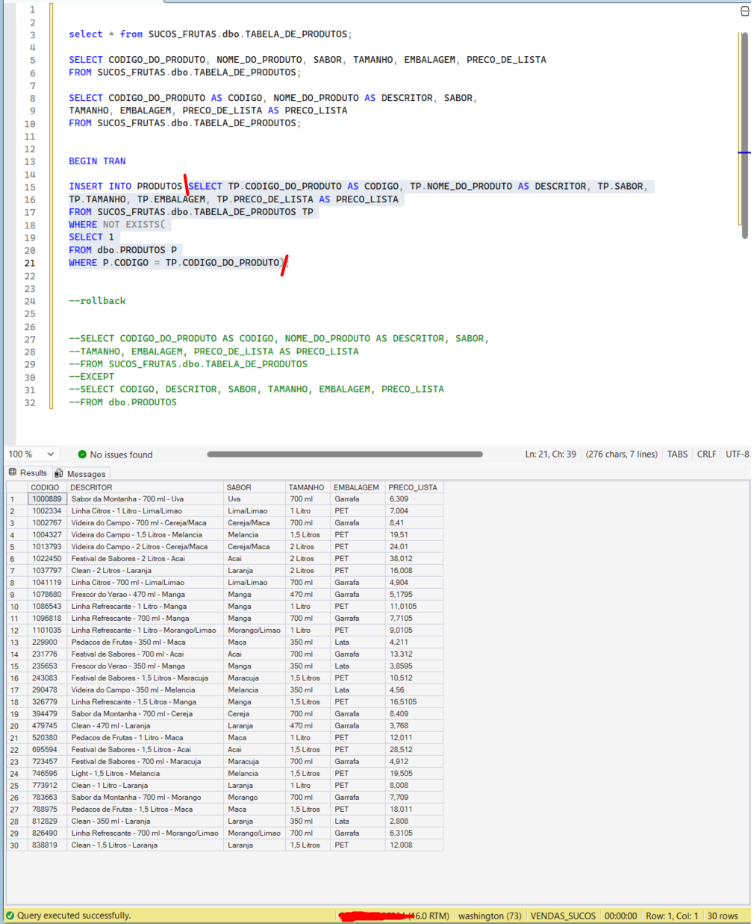Click SABOR cell Maracuja in row 16

(254, 678)
